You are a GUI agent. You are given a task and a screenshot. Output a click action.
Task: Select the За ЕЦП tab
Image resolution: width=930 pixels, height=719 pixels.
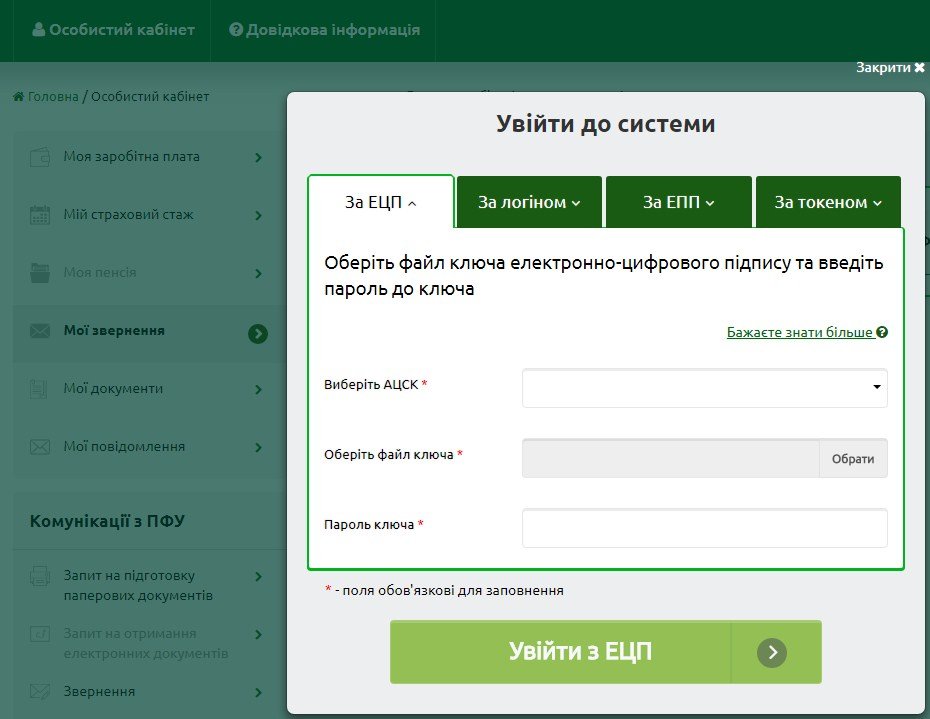pos(380,202)
